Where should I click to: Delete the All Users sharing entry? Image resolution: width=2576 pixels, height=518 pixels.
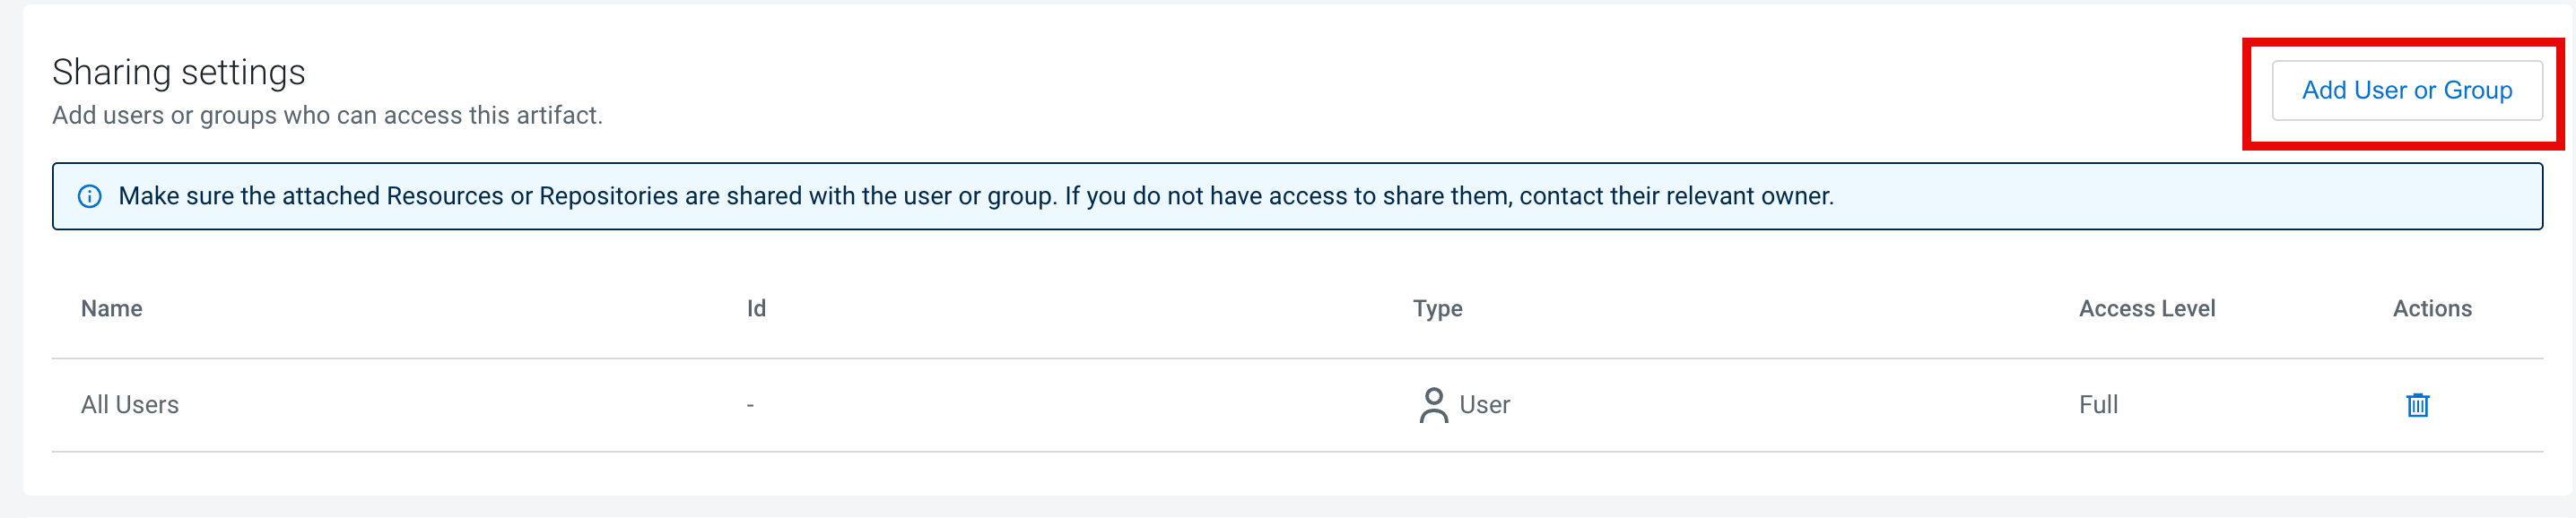tap(2417, 405)
